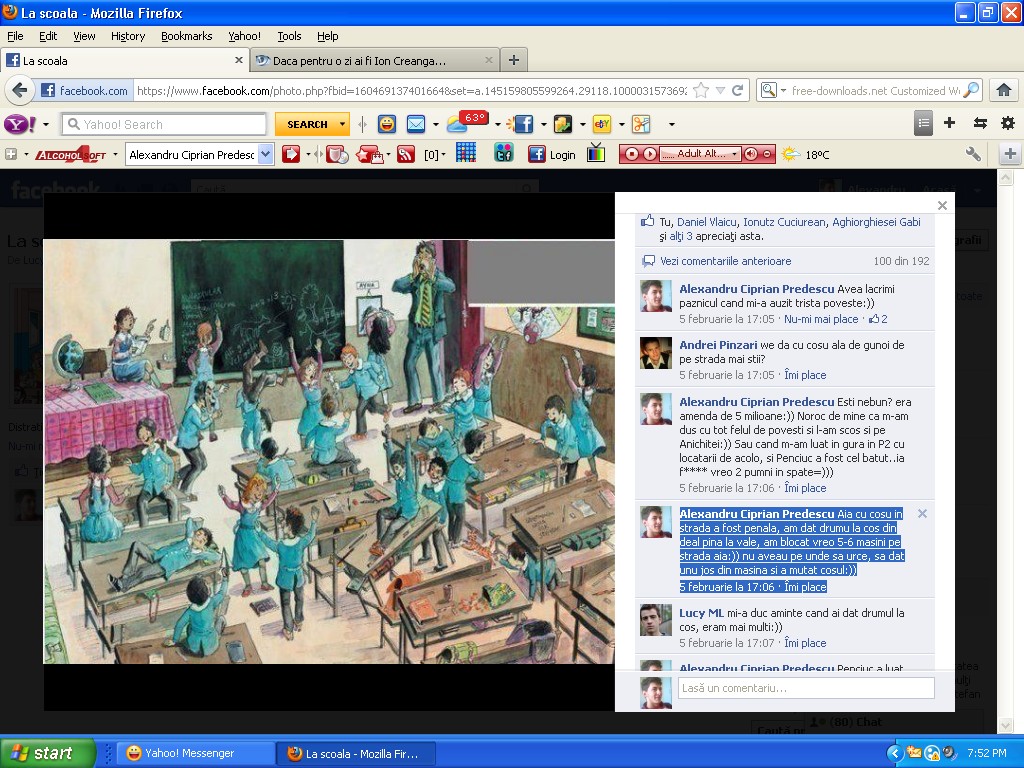
Task: Stop the toolbar radio player
Action: (x=632, y=154)
